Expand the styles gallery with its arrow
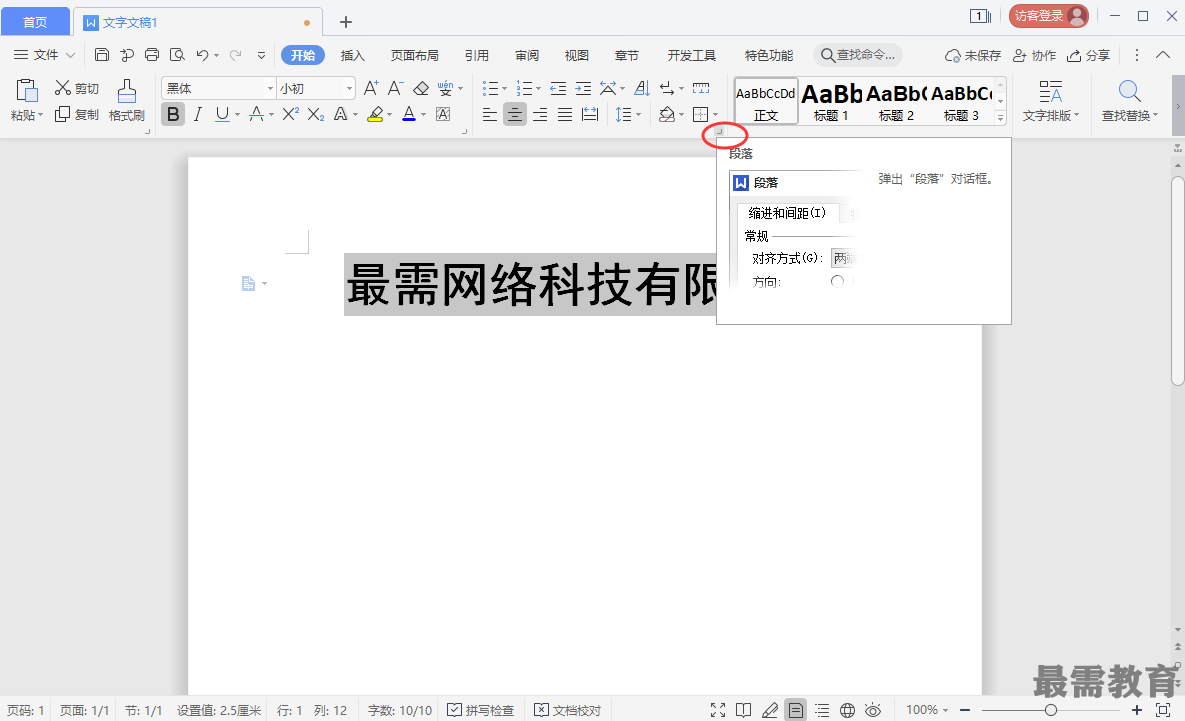The width and height of the screenshot is (1185, 721). 1001,117
